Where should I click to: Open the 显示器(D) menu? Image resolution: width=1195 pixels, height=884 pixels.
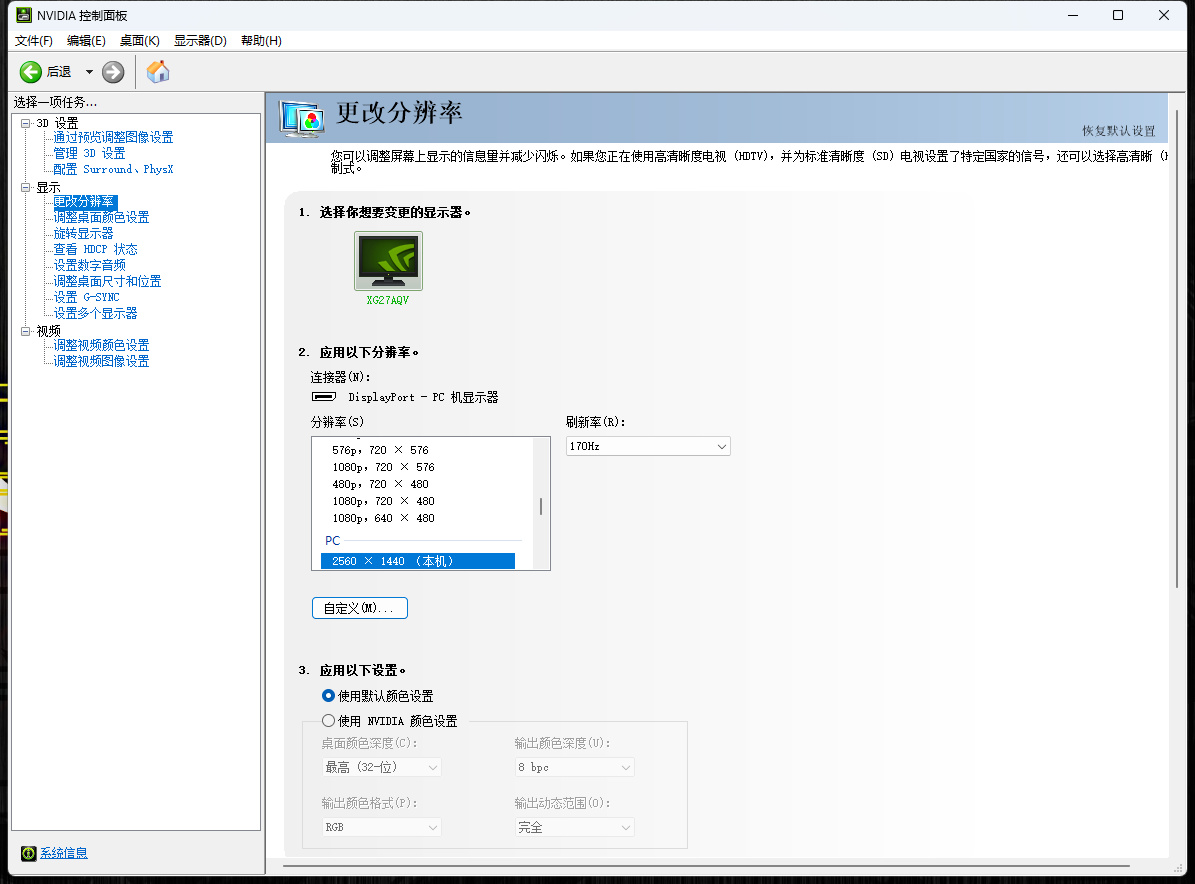(200, 40)
